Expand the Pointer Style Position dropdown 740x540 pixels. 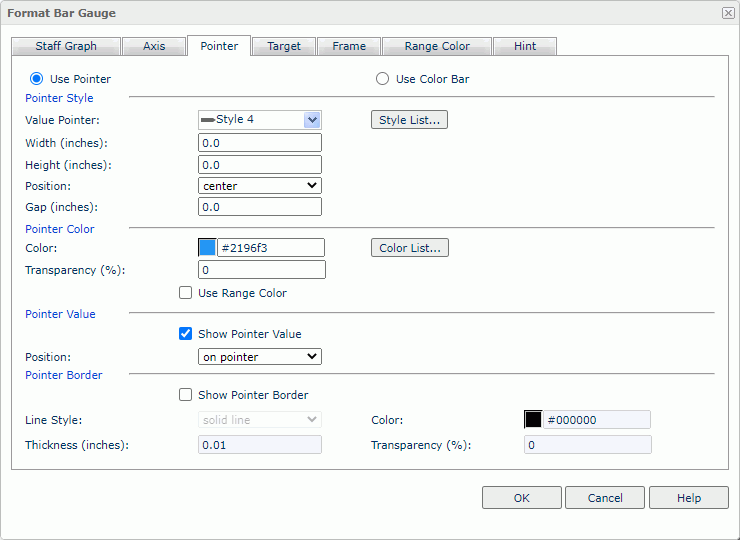click(x=260, y=186)
